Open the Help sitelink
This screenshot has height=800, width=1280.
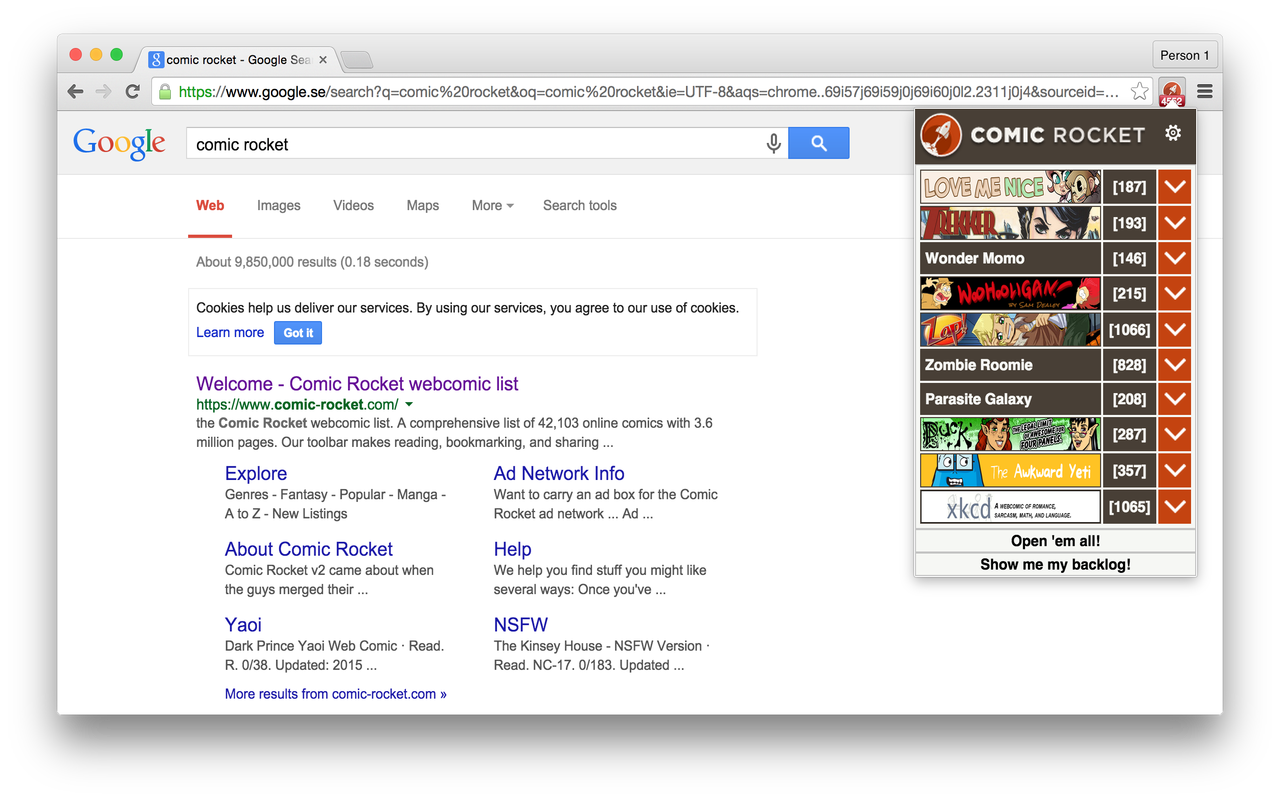point(512,549)
